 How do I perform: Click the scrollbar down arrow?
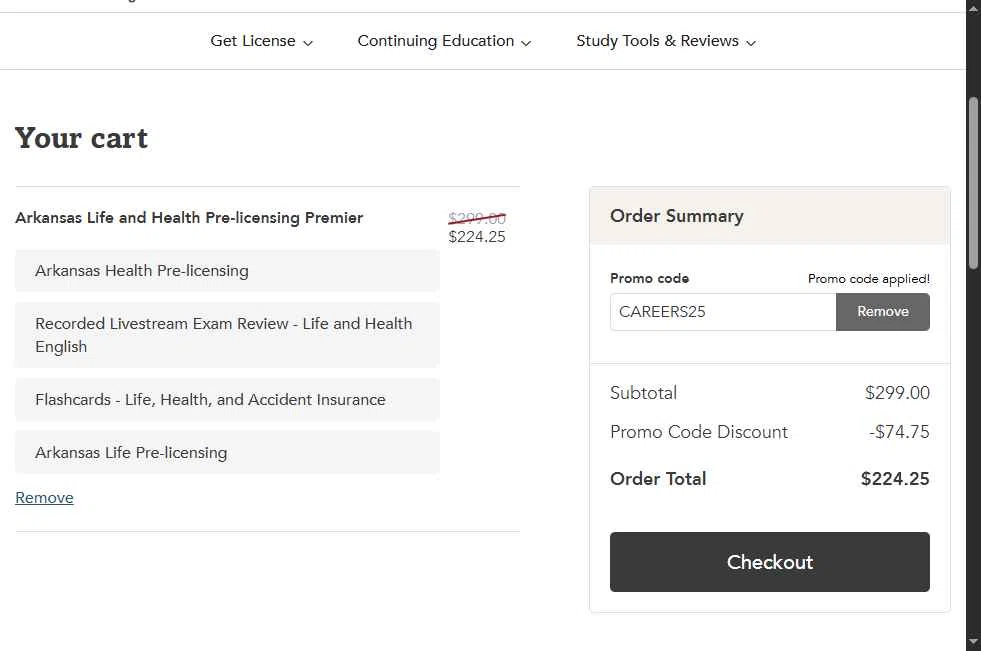[x=973, y=641]
